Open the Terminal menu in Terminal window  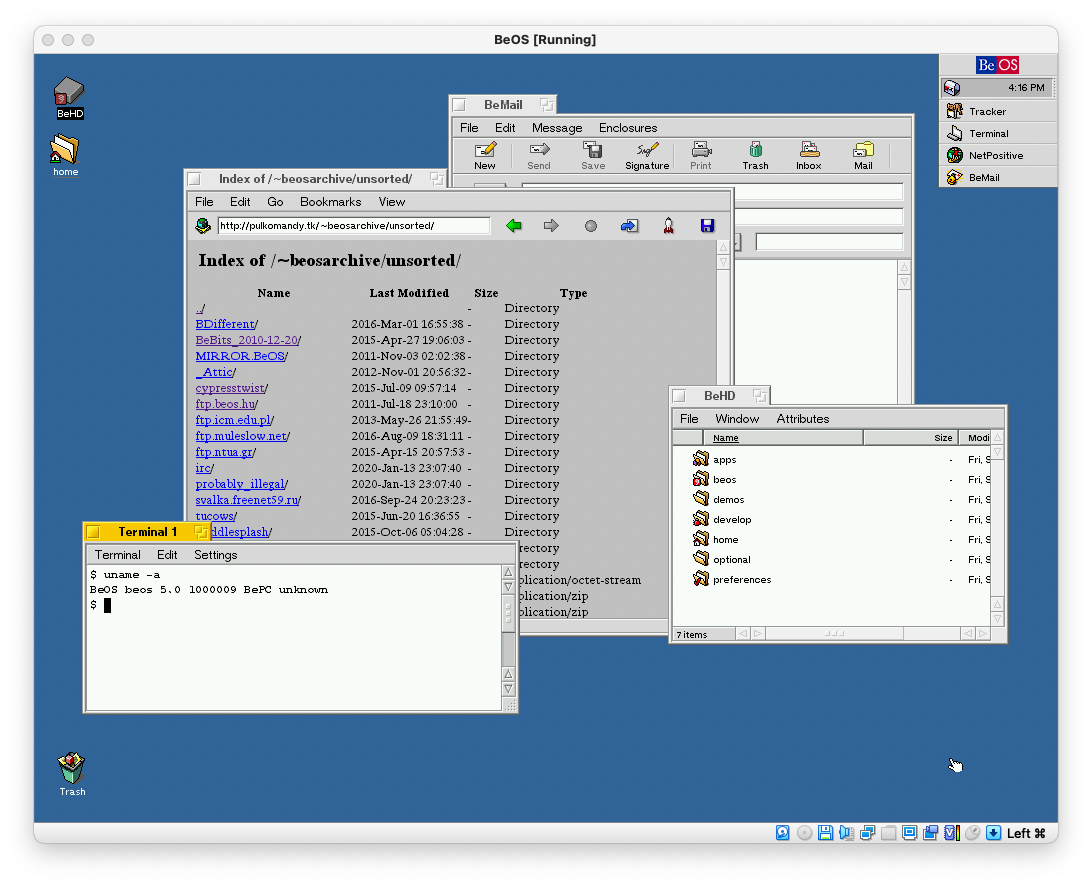coord(117,555)
